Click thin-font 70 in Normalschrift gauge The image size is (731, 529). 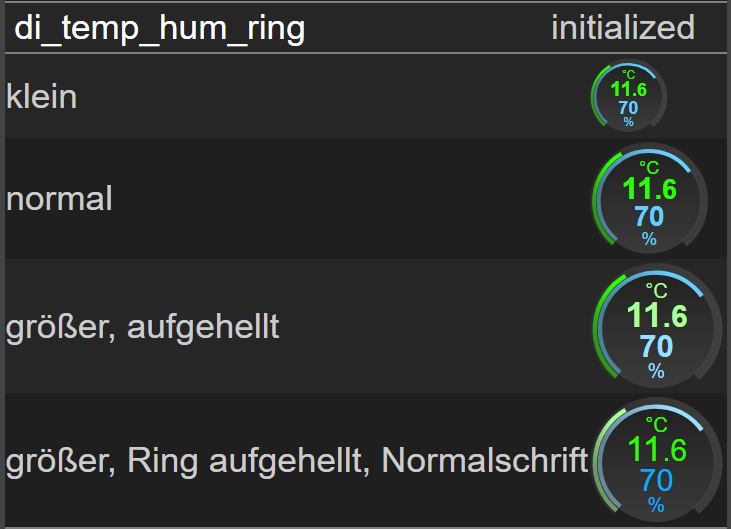(x=656, y=481)
